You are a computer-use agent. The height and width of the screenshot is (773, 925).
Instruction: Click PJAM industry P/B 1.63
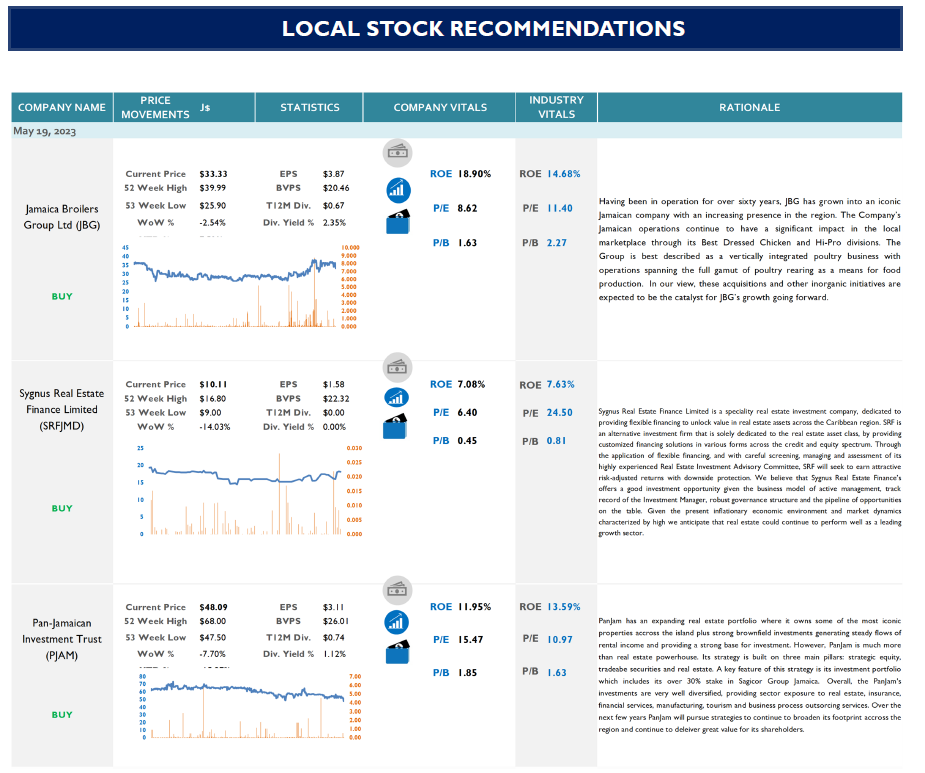pyautogui.click(x=556, y=673)
